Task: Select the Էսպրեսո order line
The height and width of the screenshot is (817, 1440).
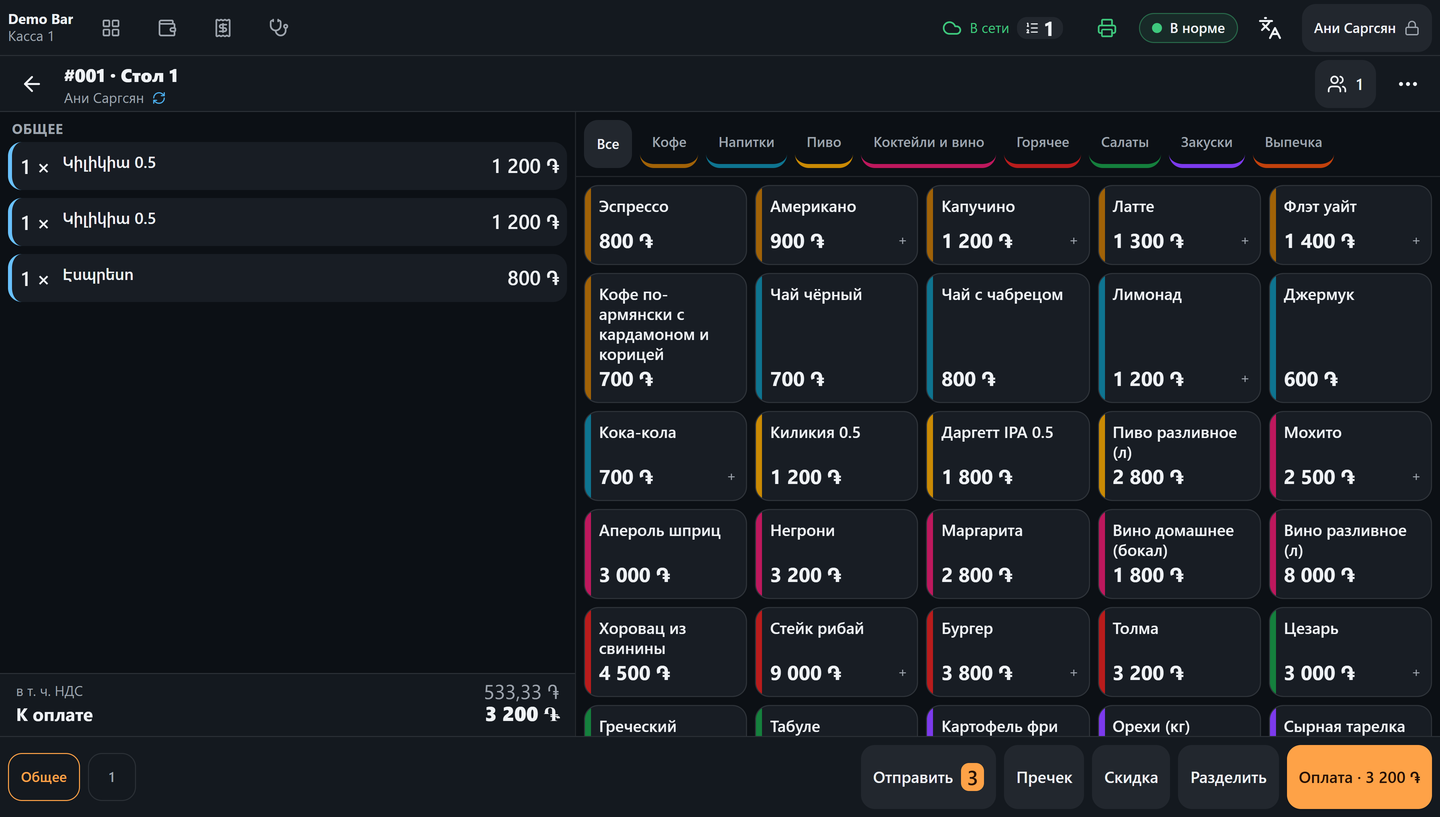Action: coord(287,278)
